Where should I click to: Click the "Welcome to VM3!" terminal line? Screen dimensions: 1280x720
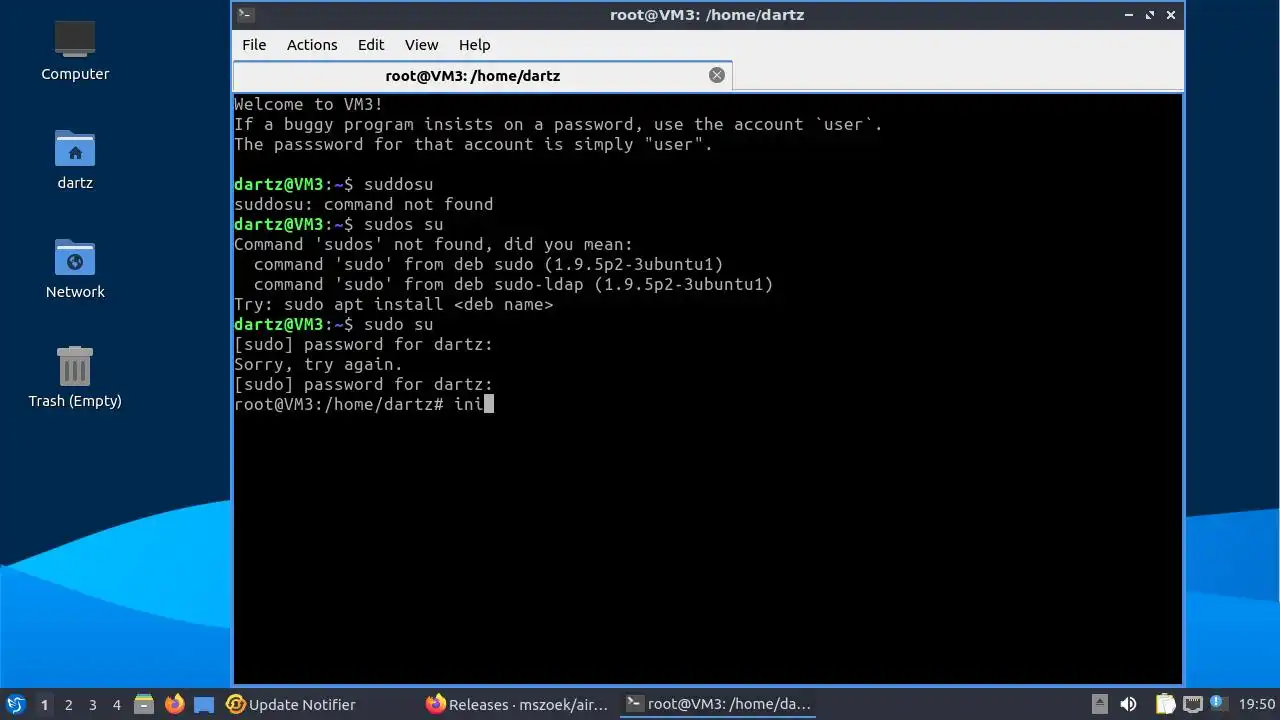point(309,104)
